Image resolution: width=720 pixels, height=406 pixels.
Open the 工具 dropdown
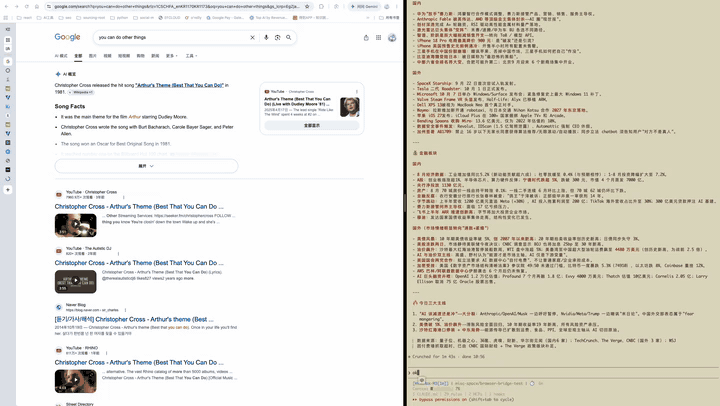(191, 56)
